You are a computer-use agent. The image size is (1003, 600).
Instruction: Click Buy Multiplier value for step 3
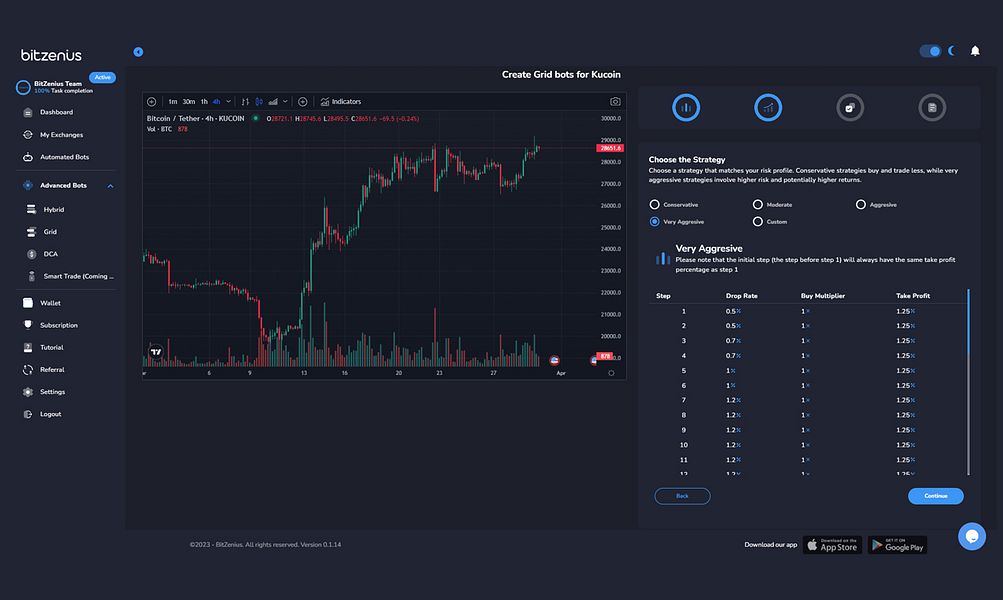[x=805, y=341]
